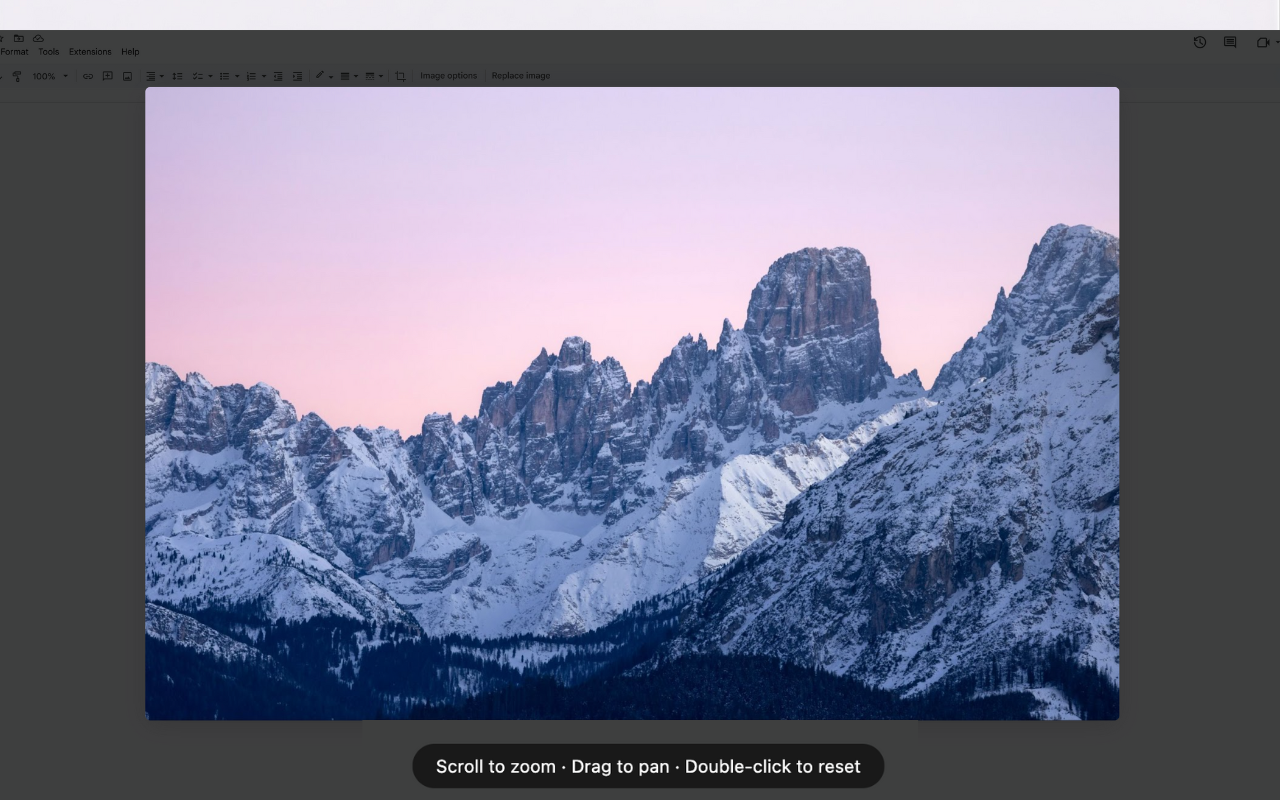
Task: Select the crop image tool
Action: click(400, 76)
